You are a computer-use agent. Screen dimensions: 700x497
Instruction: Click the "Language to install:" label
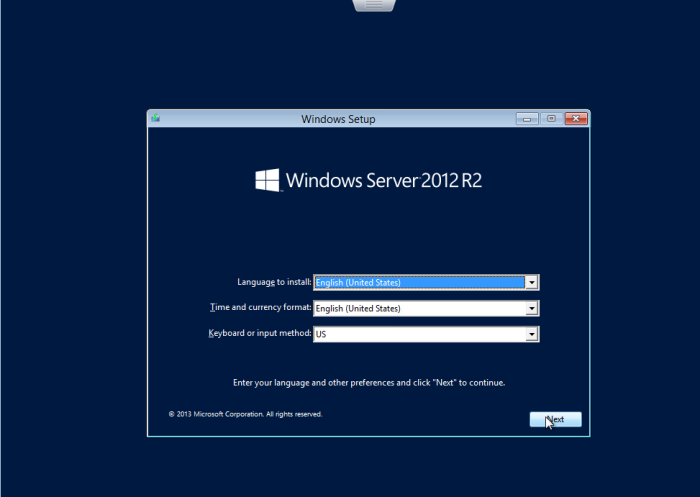pos(274,282)
